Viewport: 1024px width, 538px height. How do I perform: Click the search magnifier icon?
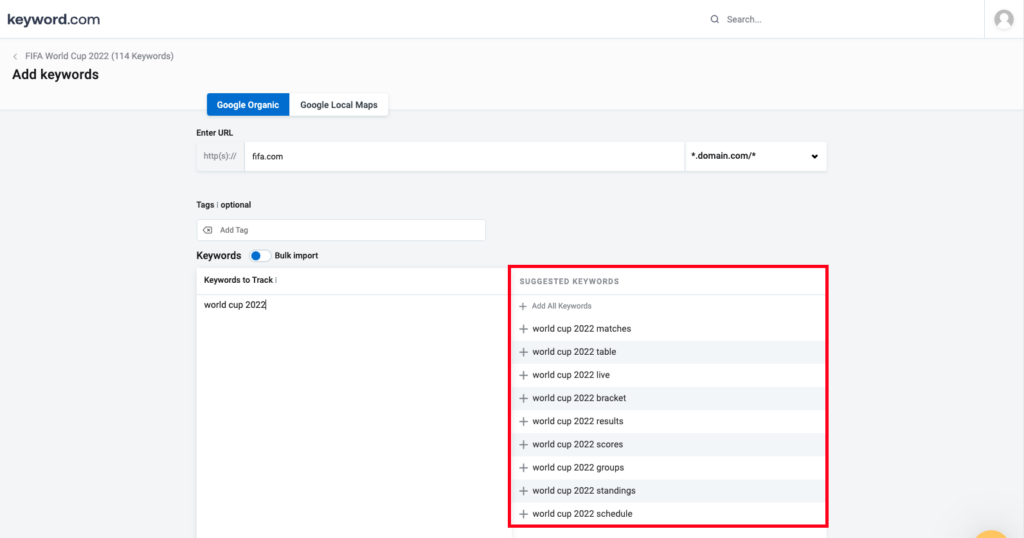714,20
